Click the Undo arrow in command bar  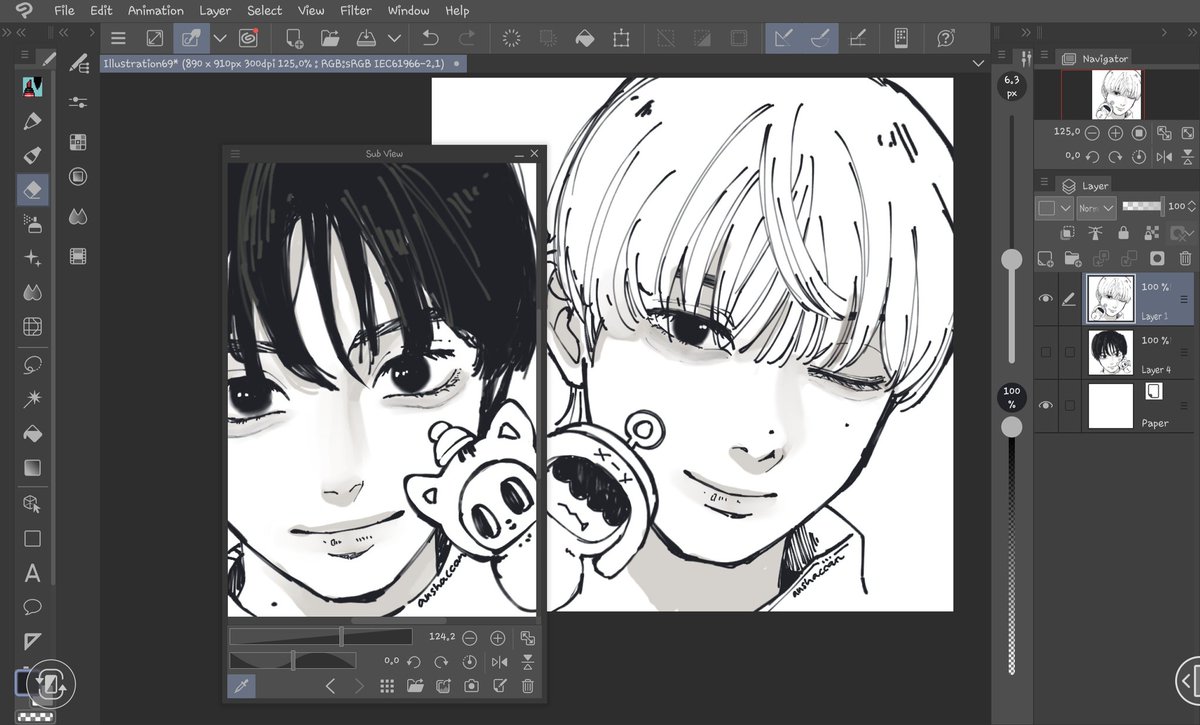coord(431,38)
